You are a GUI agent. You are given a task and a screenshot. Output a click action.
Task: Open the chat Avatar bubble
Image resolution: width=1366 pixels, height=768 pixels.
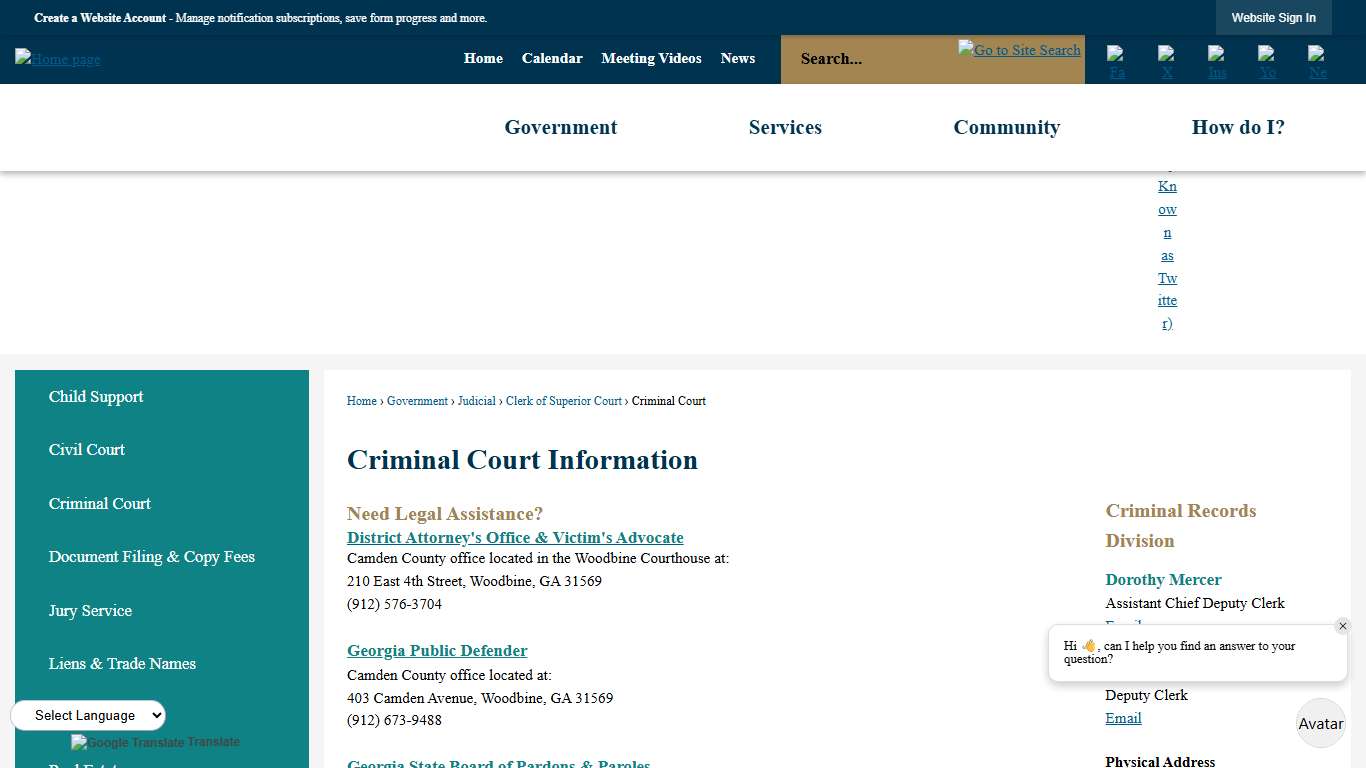[1320, 723]
